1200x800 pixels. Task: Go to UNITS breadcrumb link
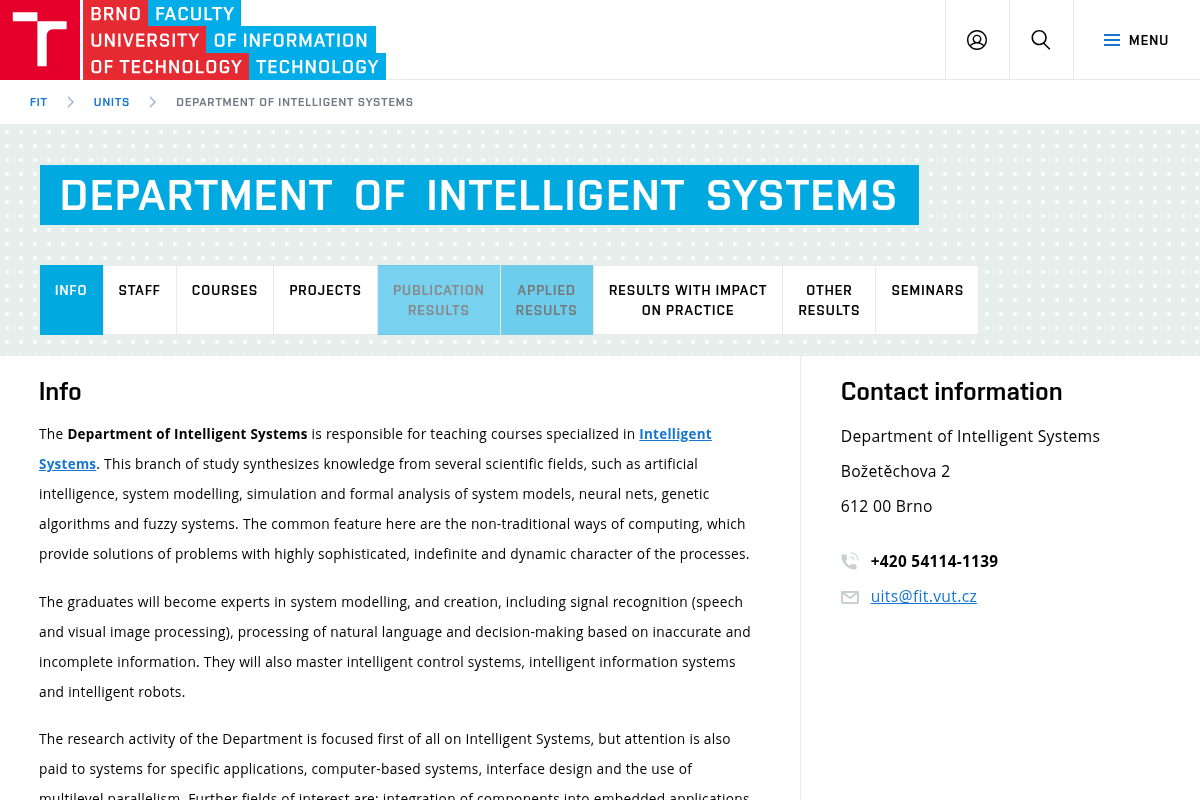(x=111, y=102)
